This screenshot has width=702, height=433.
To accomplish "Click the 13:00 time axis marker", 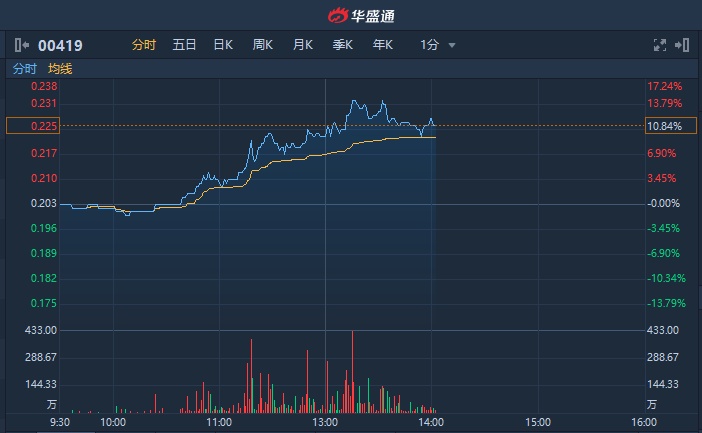I will [326, 423].
